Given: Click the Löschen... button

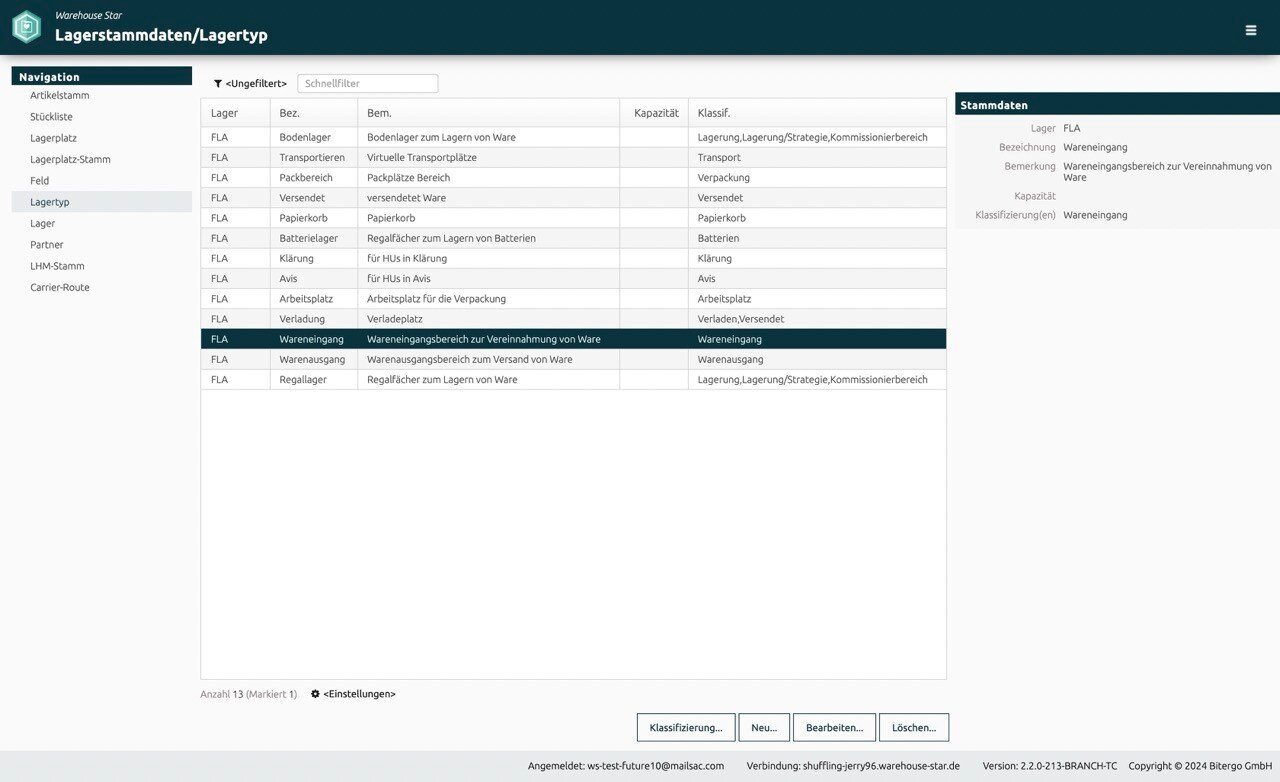Looking at the screenshot, I should click(x=914, y=728).
